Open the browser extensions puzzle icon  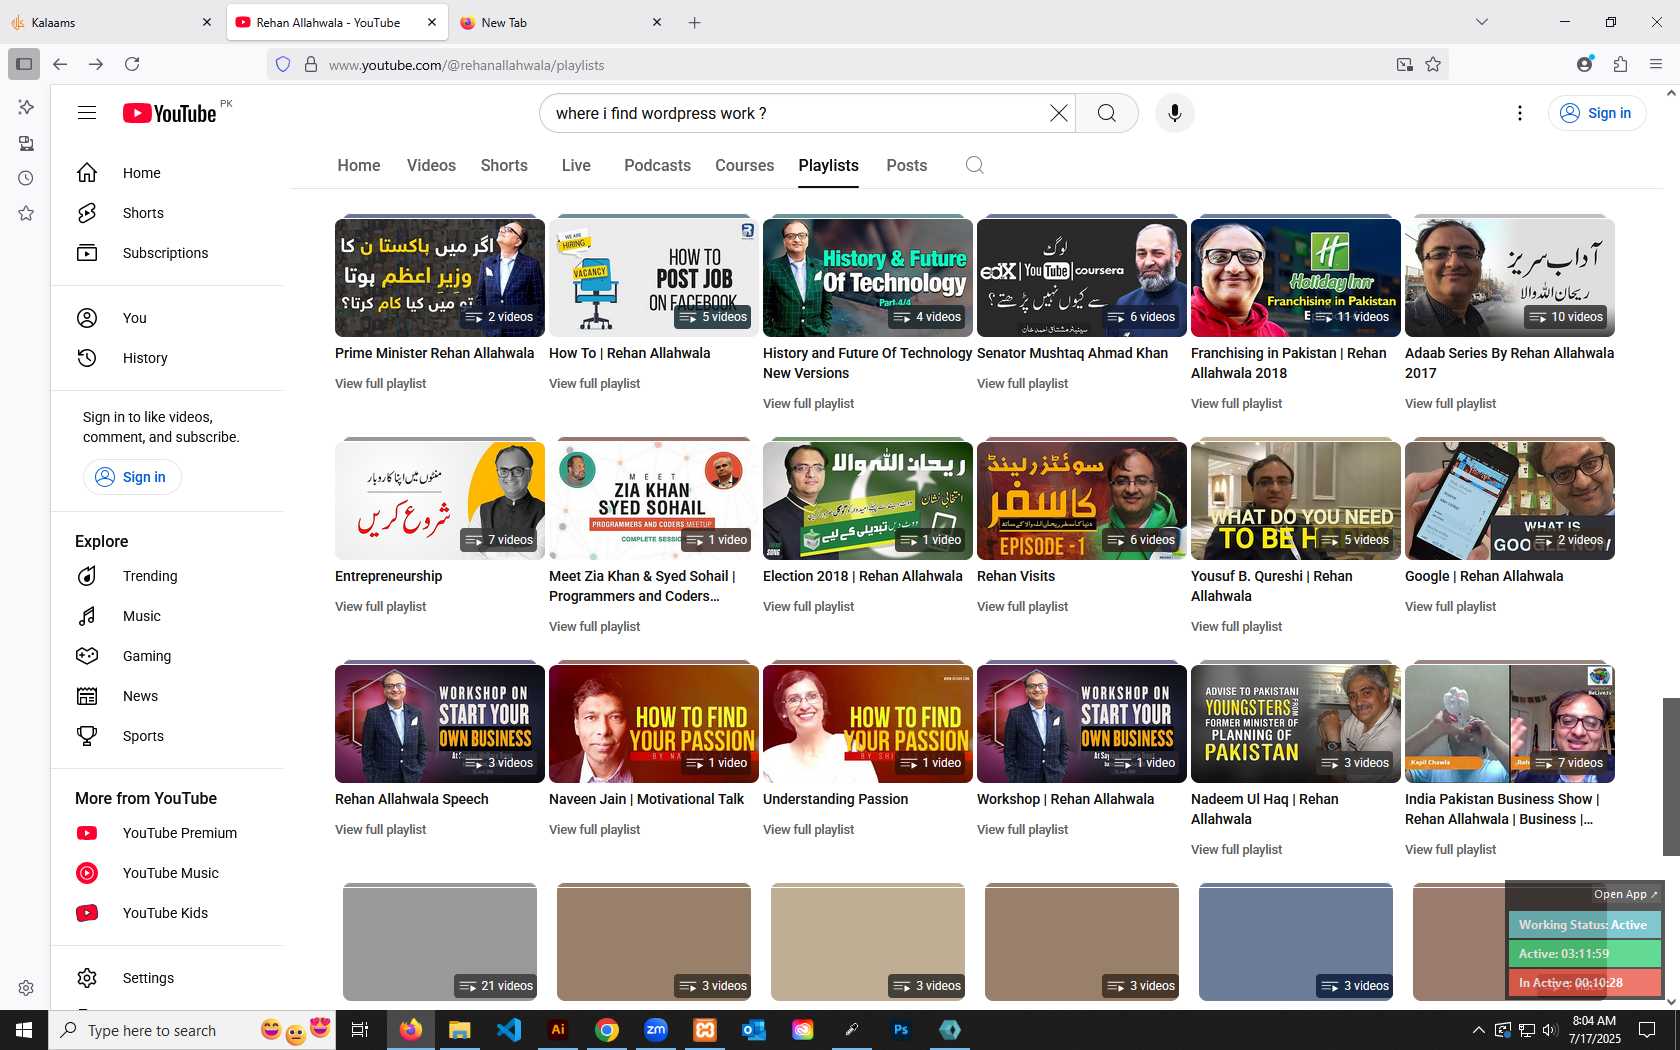pyautogui.click(x=1620, y=64)
